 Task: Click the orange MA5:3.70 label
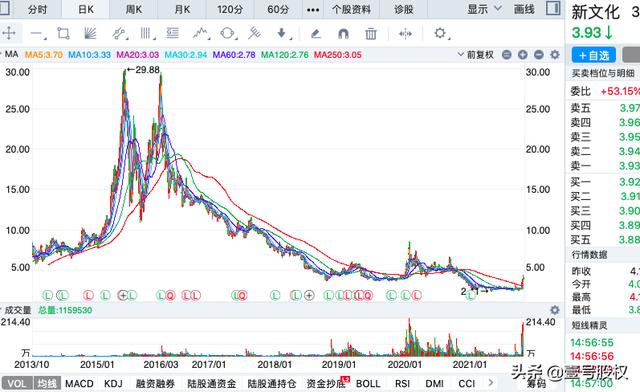[44, 55]
